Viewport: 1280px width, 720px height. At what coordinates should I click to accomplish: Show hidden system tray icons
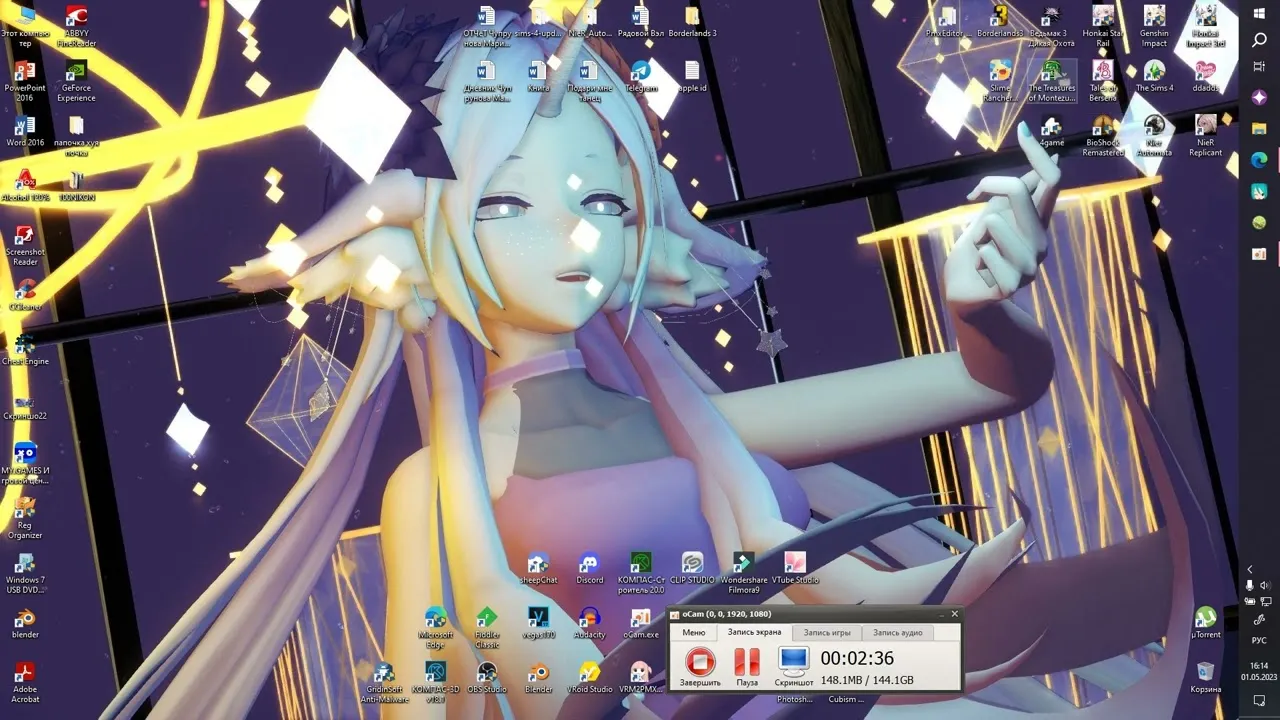pyautogui.click(x=1249, y=569)
